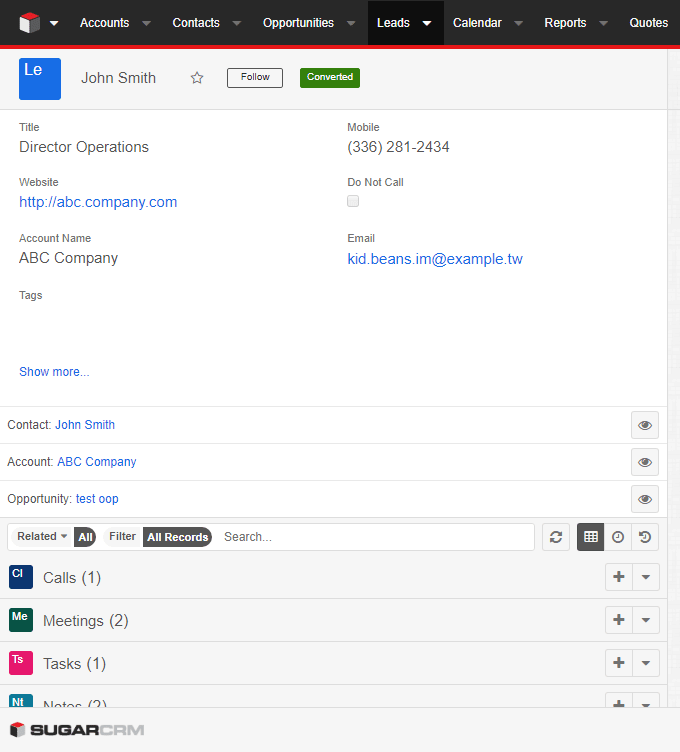Preview the test oop opportunity with eye icon
The height and width of the screenshot is (752, 680).
(645, 499)
